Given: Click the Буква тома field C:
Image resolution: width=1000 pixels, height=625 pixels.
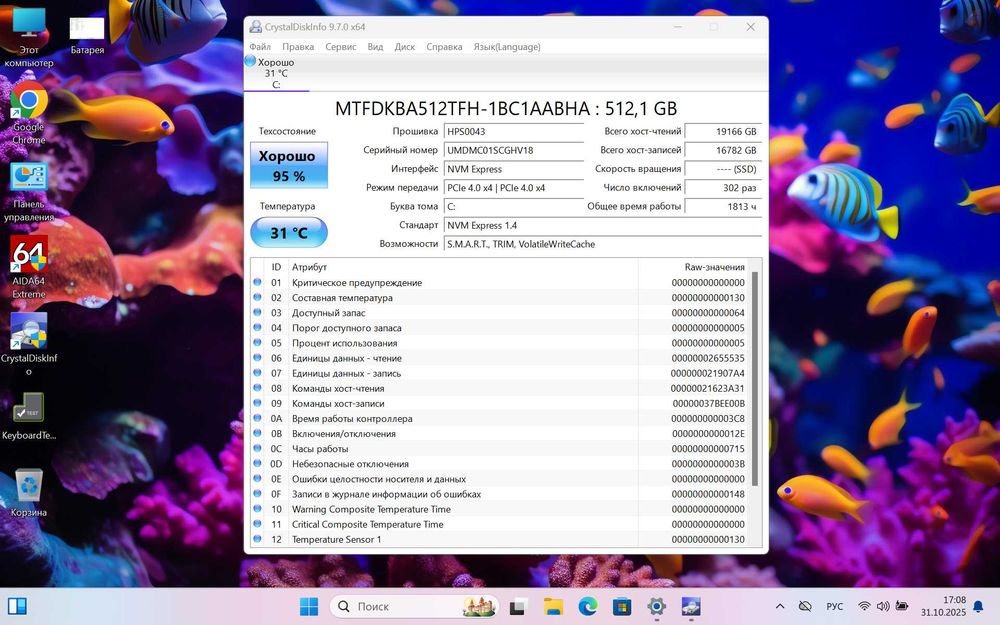Looking at the screenshot, I should pyautogui.click(x=513, y=206).
